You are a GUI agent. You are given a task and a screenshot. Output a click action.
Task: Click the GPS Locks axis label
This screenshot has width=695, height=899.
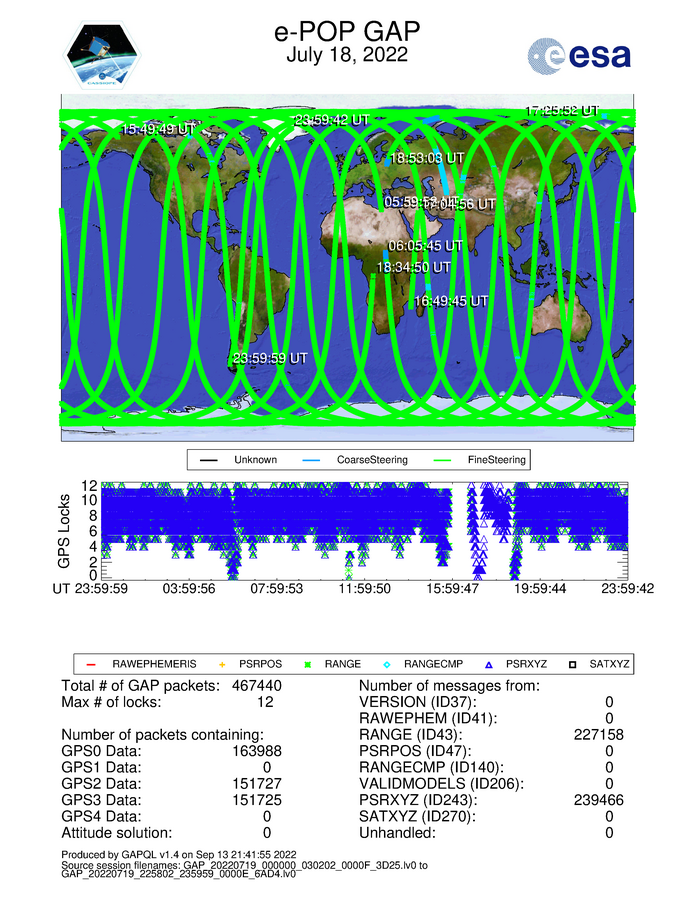[66, 531]
